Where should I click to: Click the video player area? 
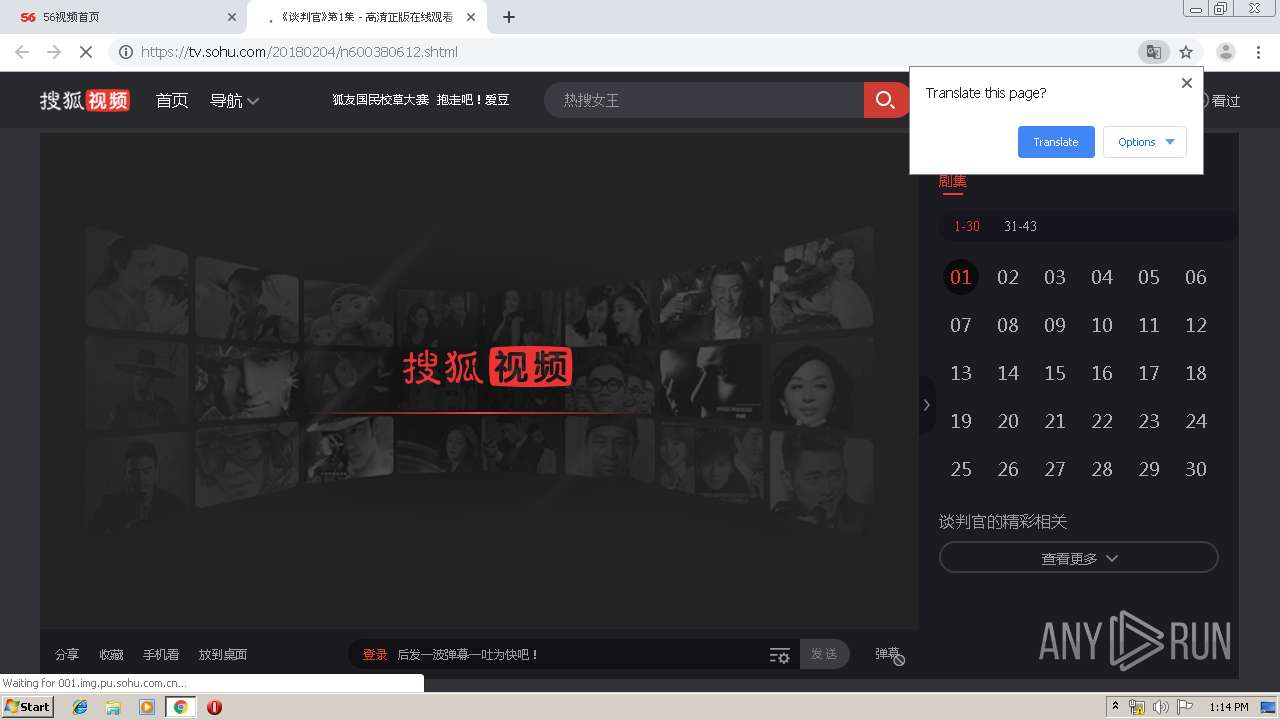point(479,380)
